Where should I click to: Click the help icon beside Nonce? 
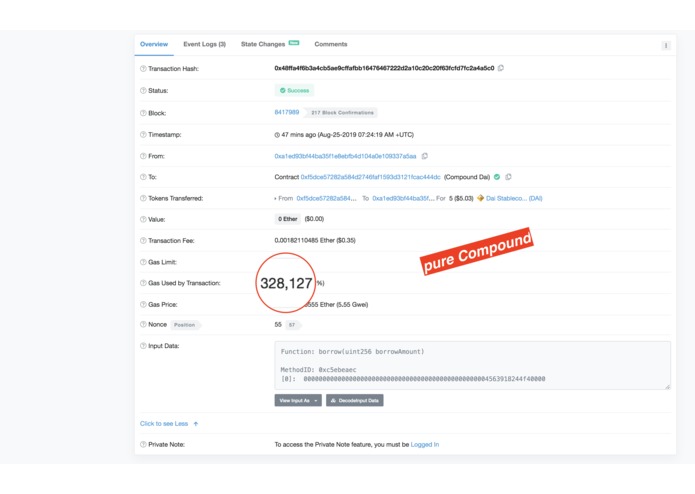(143, 324)
